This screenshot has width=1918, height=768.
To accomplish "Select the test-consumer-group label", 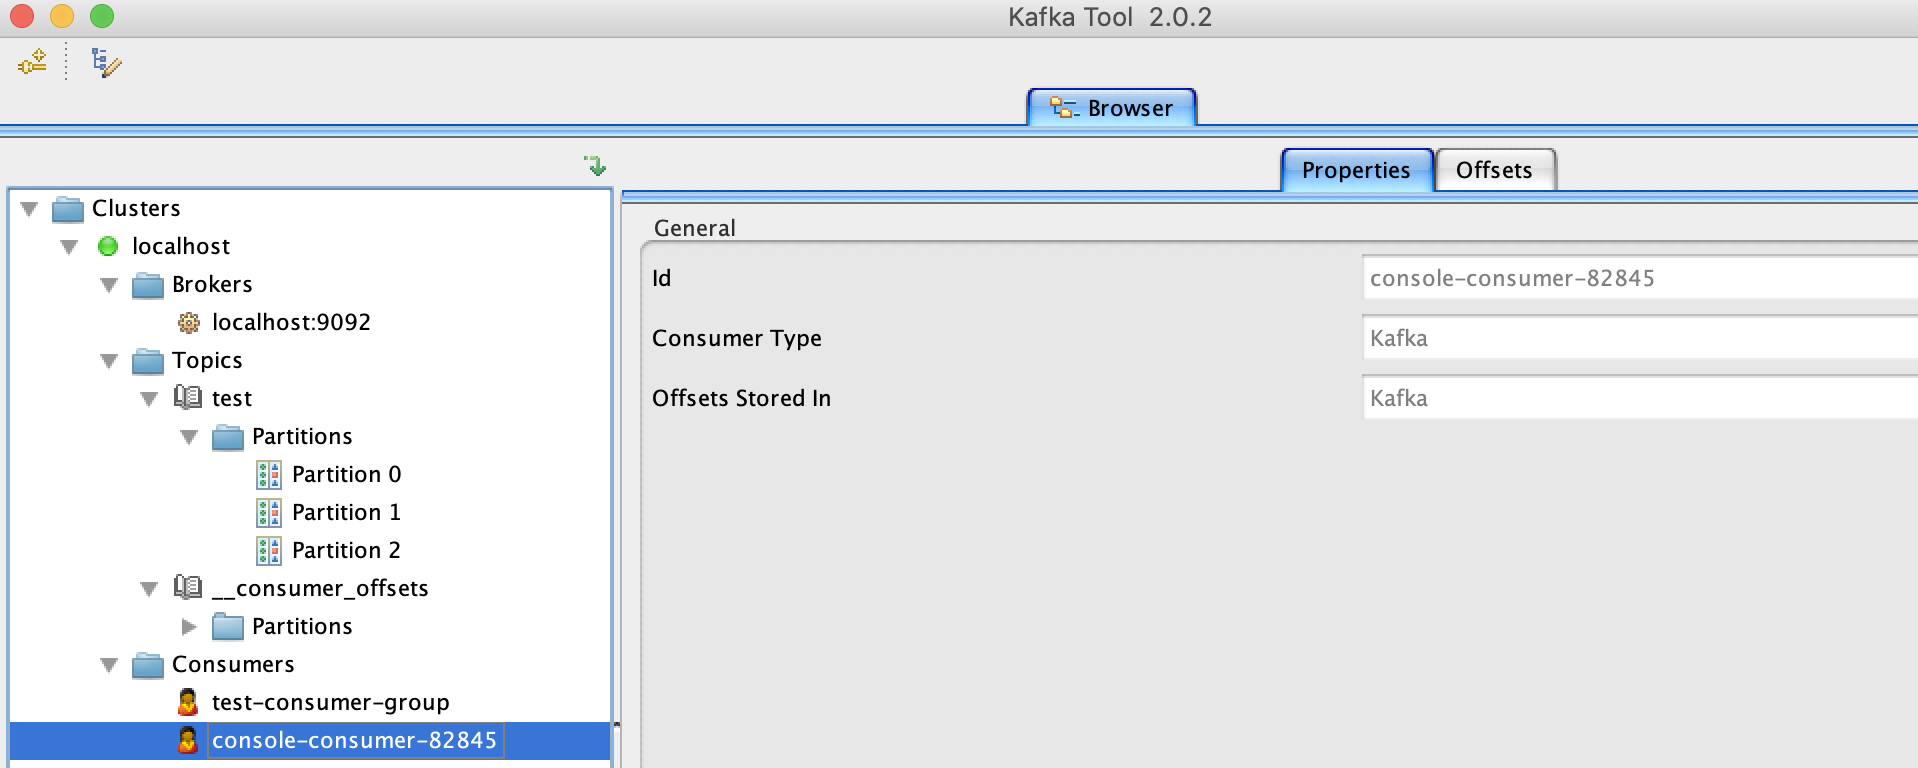I will 331,702.
